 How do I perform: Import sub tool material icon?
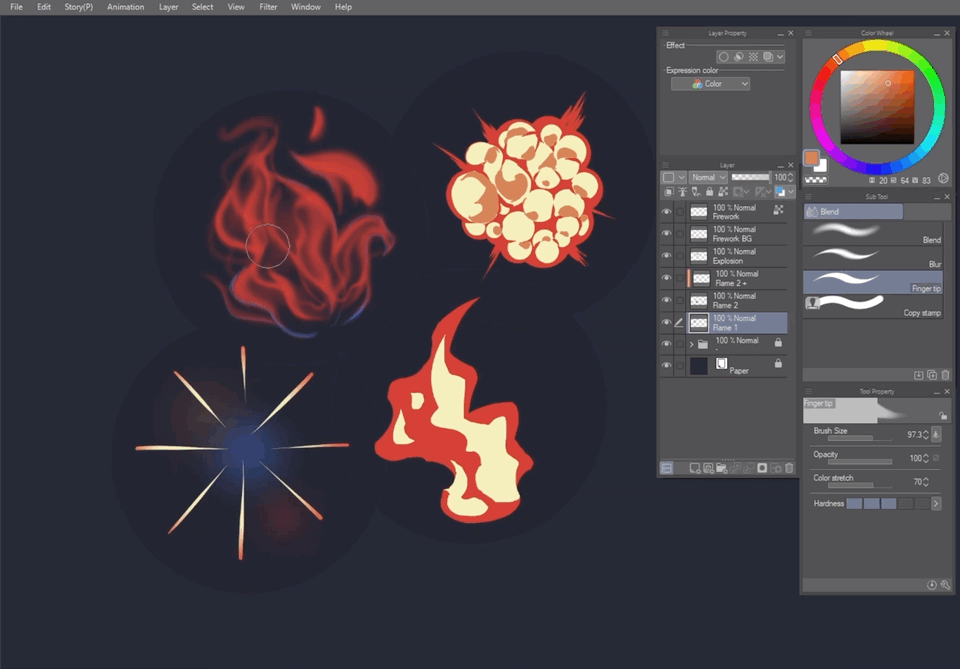(918, 375)
